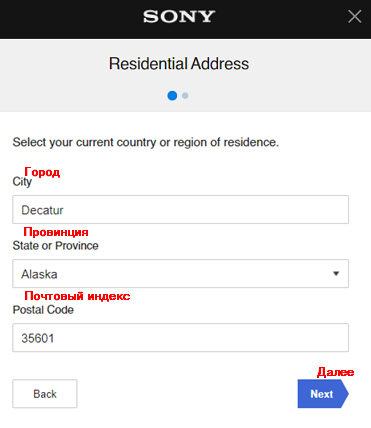Click the Residential Address heading

[x=179, y=64]
